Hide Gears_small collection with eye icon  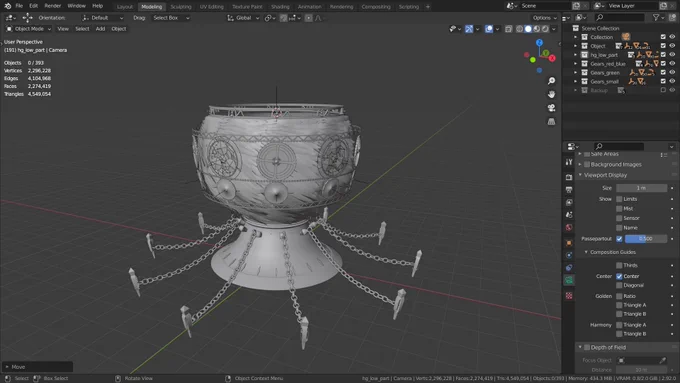(672, 82)
